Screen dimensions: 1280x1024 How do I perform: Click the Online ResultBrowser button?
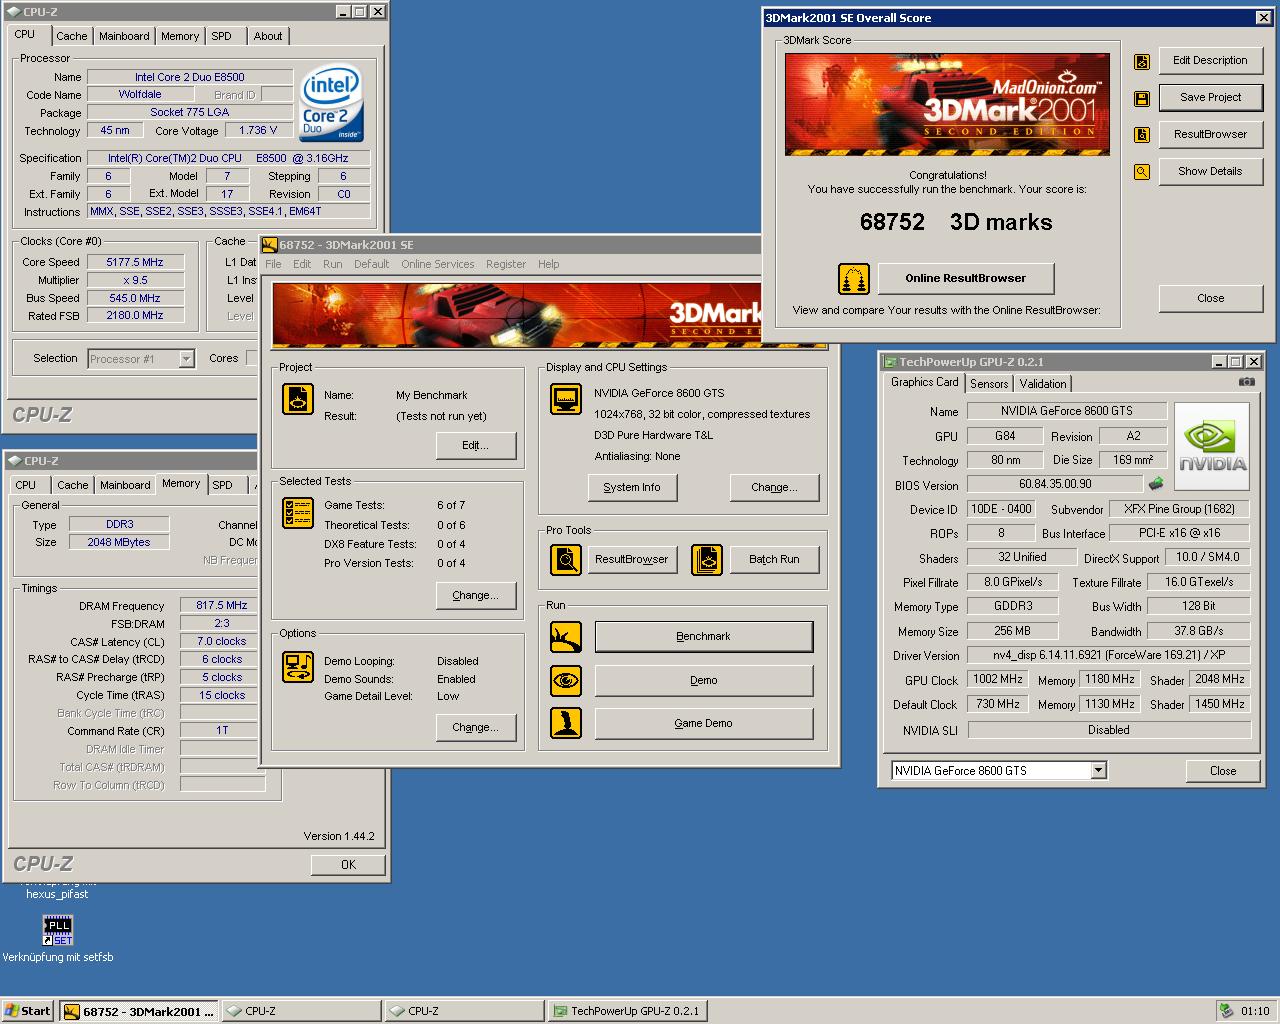(x=965, y=278)
